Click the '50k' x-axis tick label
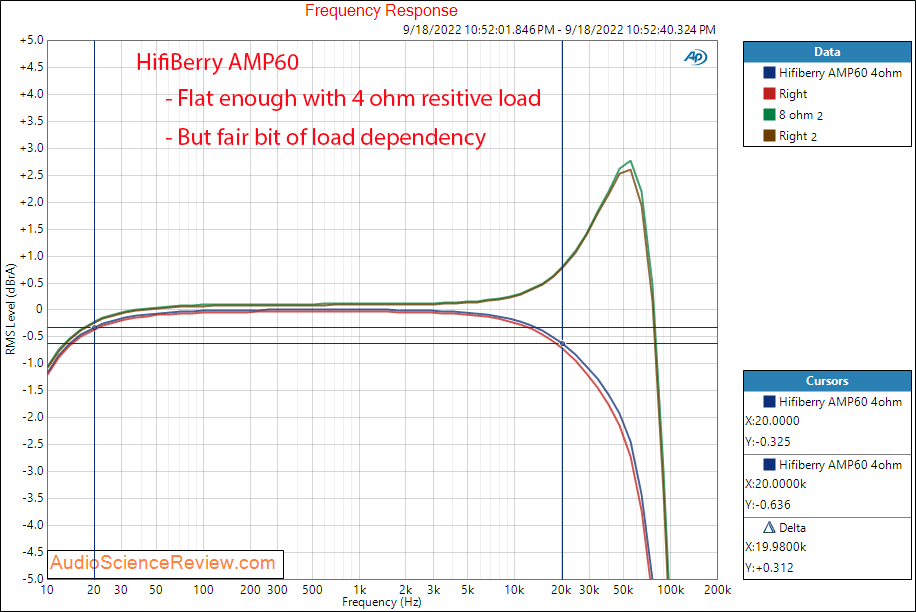Image resolution: width=916 pixels, height=612 pixels. (x=623, y=590)
